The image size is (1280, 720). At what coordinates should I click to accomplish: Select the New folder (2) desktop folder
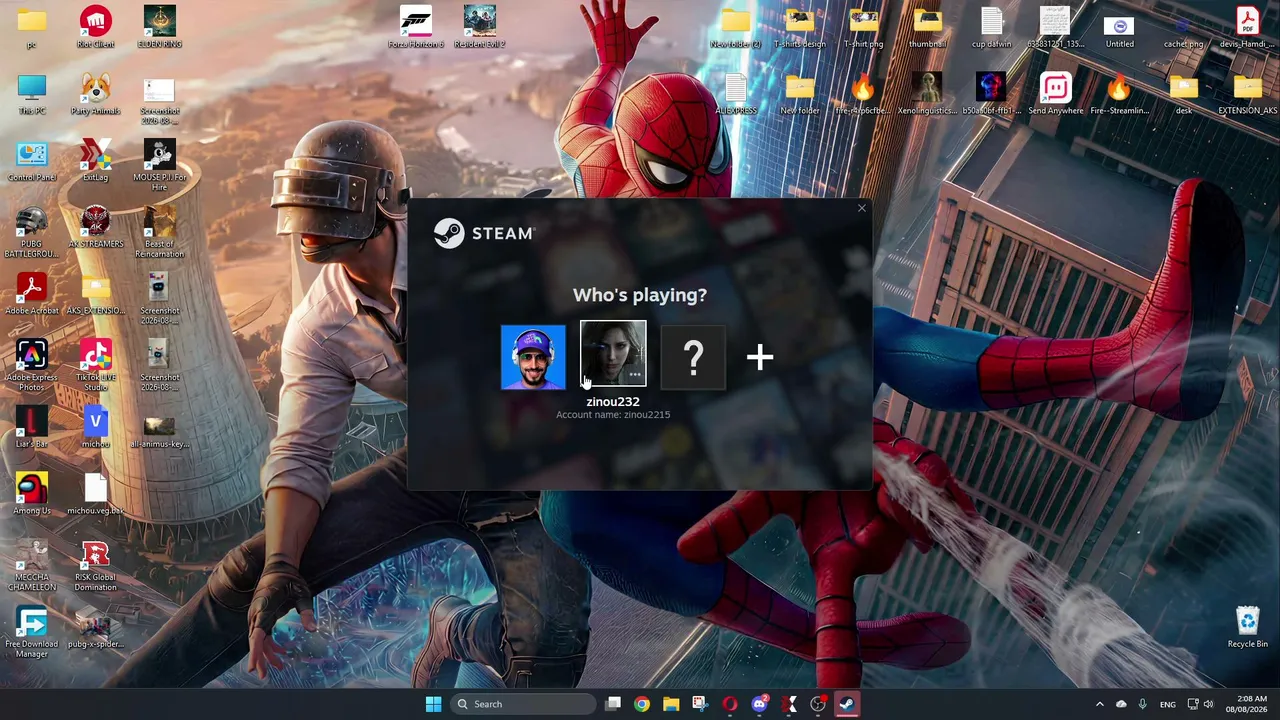736,27
